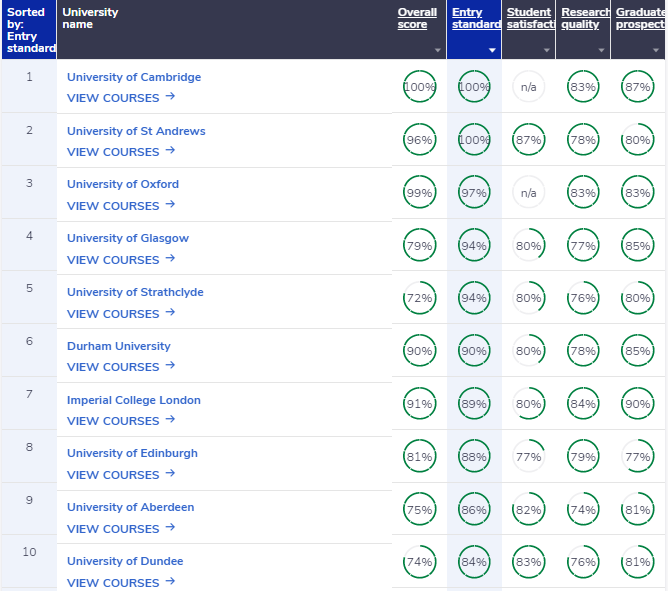This screenshot has width=668, height=591.
Task: Click dropdown arrow under Graduate prospects
Action: [656, 50]
